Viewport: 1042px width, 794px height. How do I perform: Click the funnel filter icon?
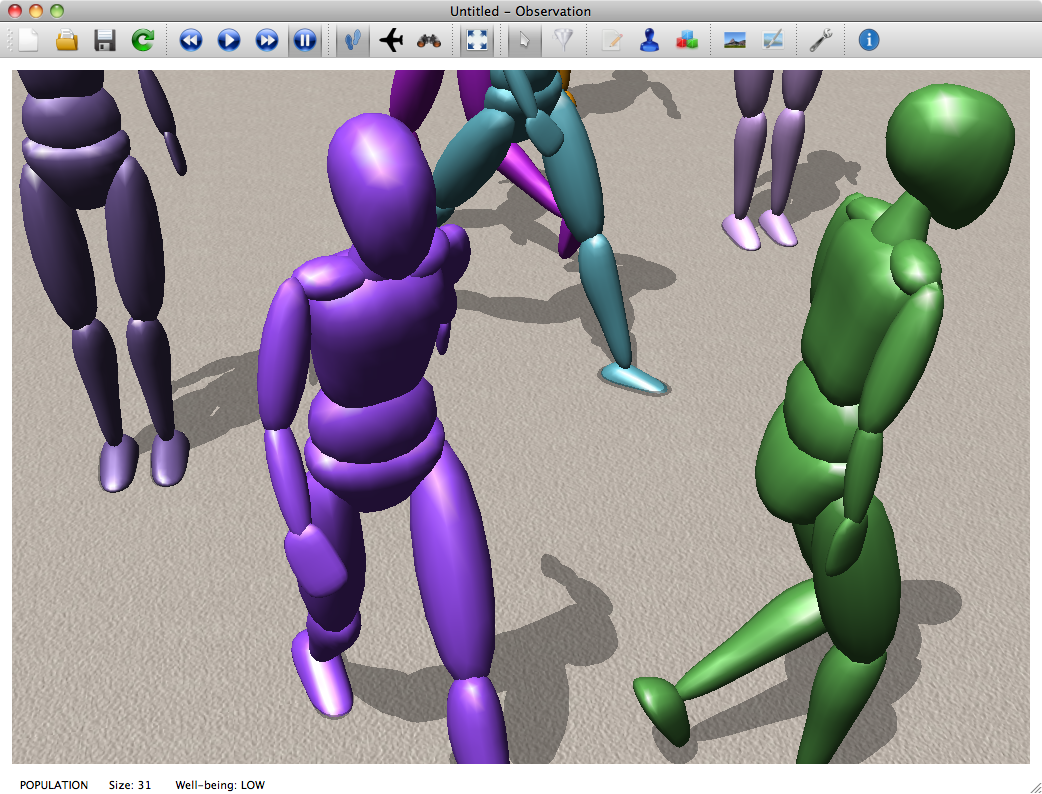(564, 40)
